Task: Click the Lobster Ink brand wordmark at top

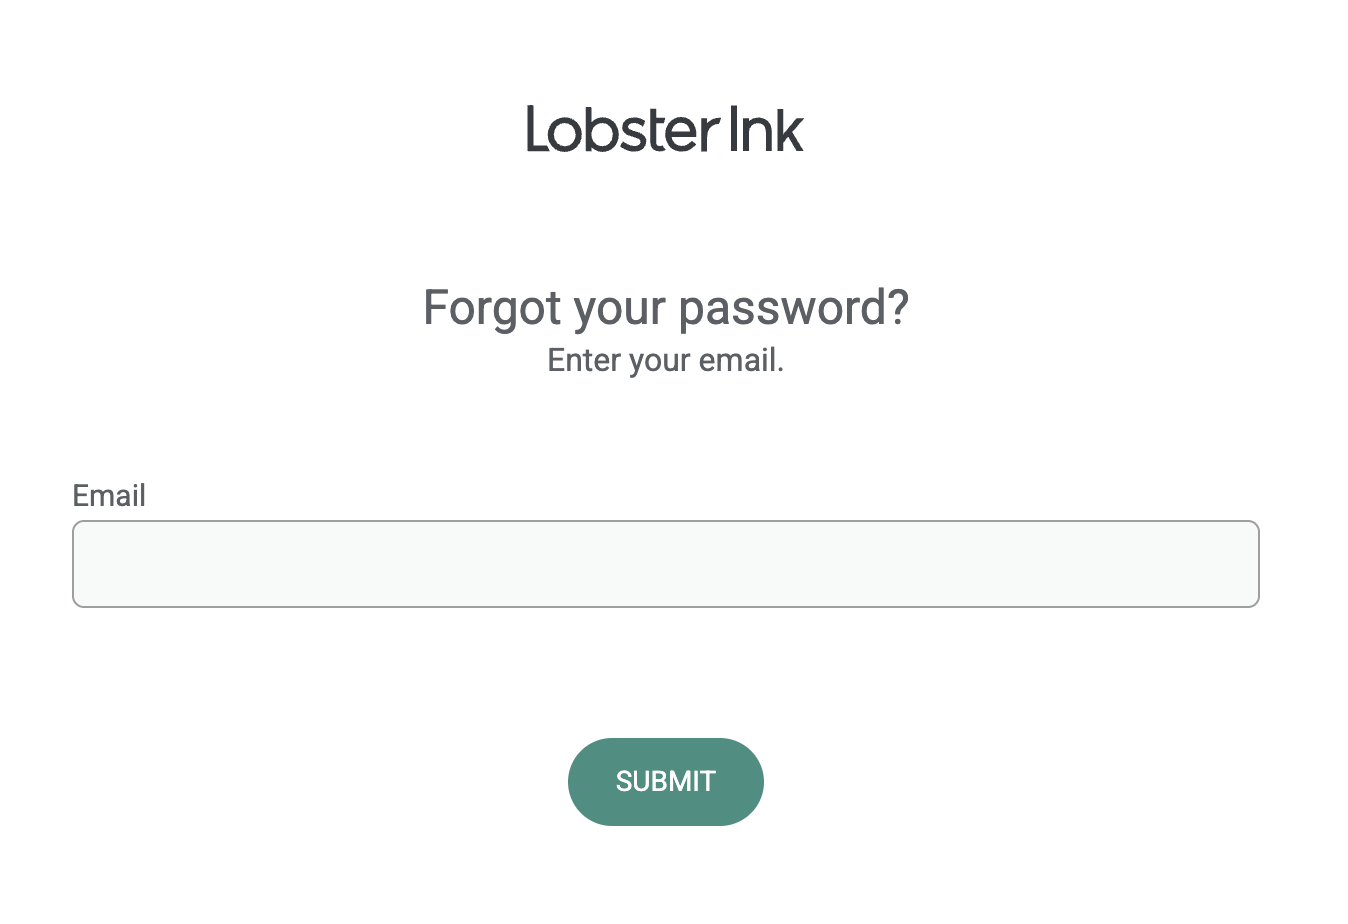Action: click(x=665, y=129)
